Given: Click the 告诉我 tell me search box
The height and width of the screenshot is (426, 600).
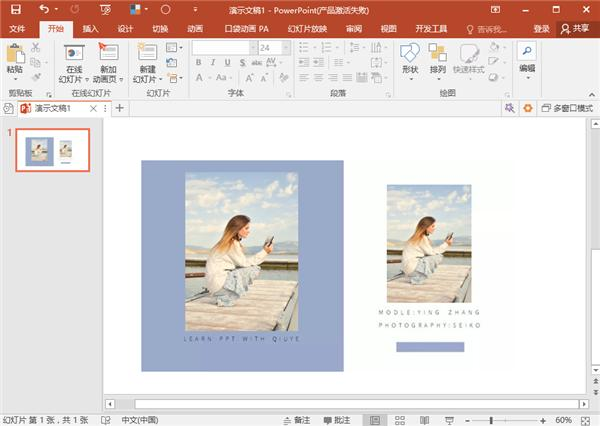Looking at the screenshot, I should tap(487, 29).
